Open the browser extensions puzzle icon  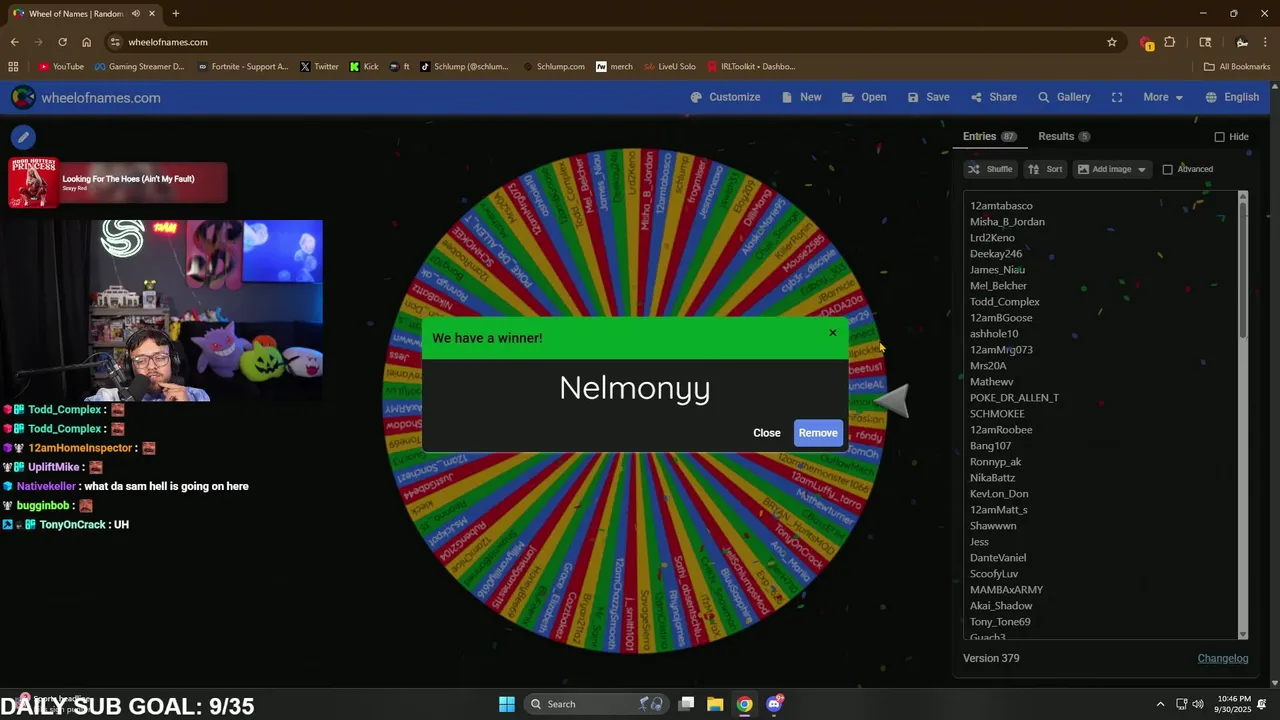click(x=1169, y=42)
